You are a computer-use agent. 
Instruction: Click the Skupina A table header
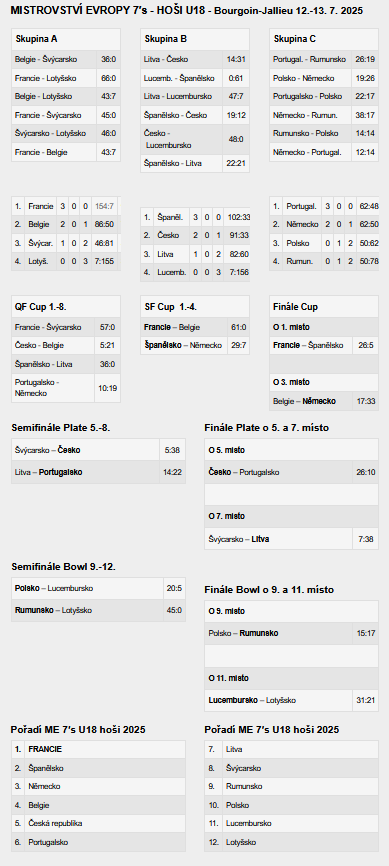pos(66,39)
